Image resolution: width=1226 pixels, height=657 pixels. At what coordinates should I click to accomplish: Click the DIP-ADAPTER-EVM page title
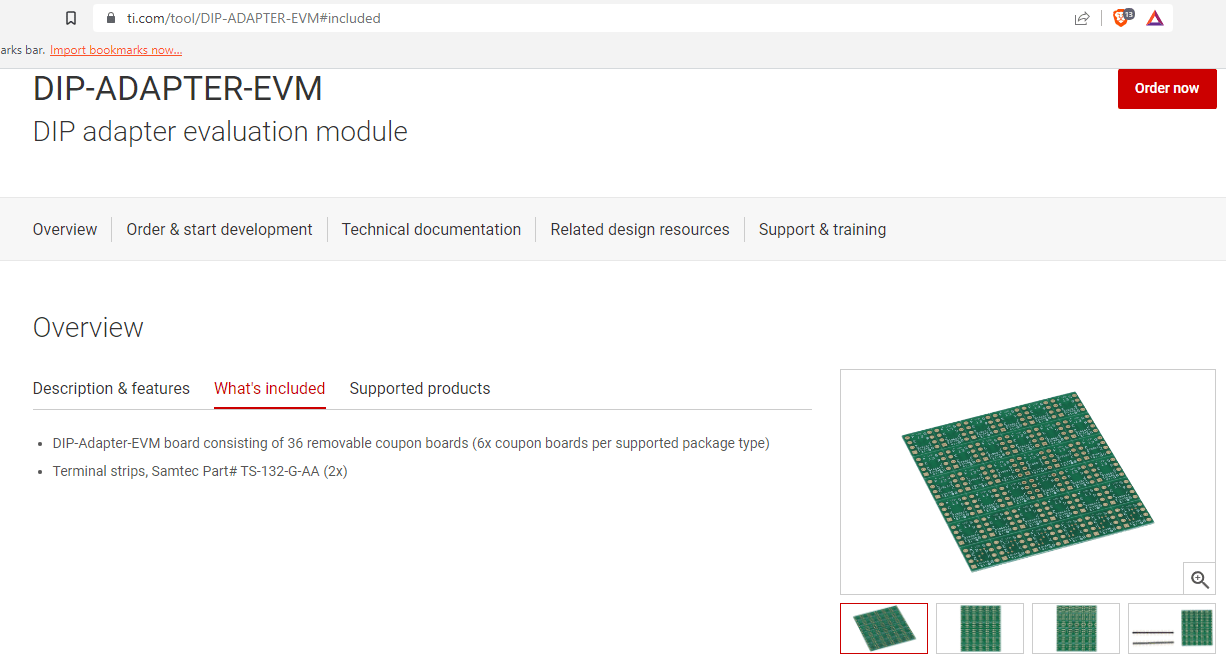(x=178, y=89)
